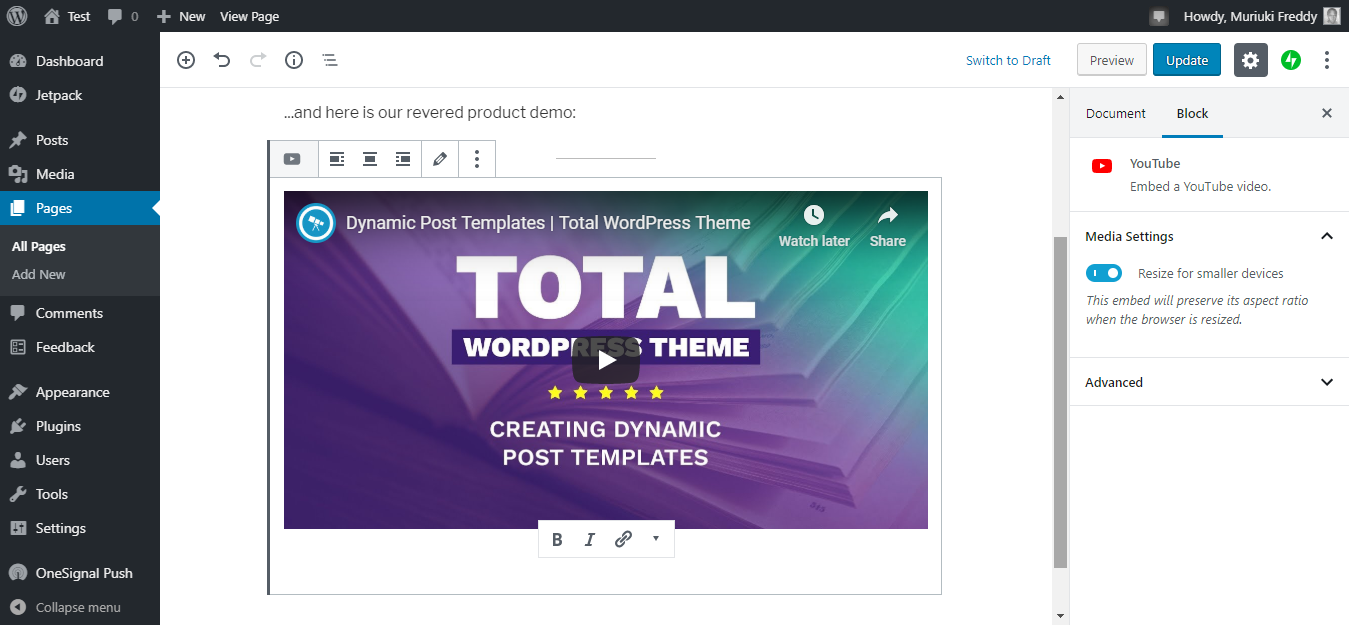The height and width of the screenshot is (625, 1349).
Task: Click the YouTube block type icon
Action: [x=292, y=159]
